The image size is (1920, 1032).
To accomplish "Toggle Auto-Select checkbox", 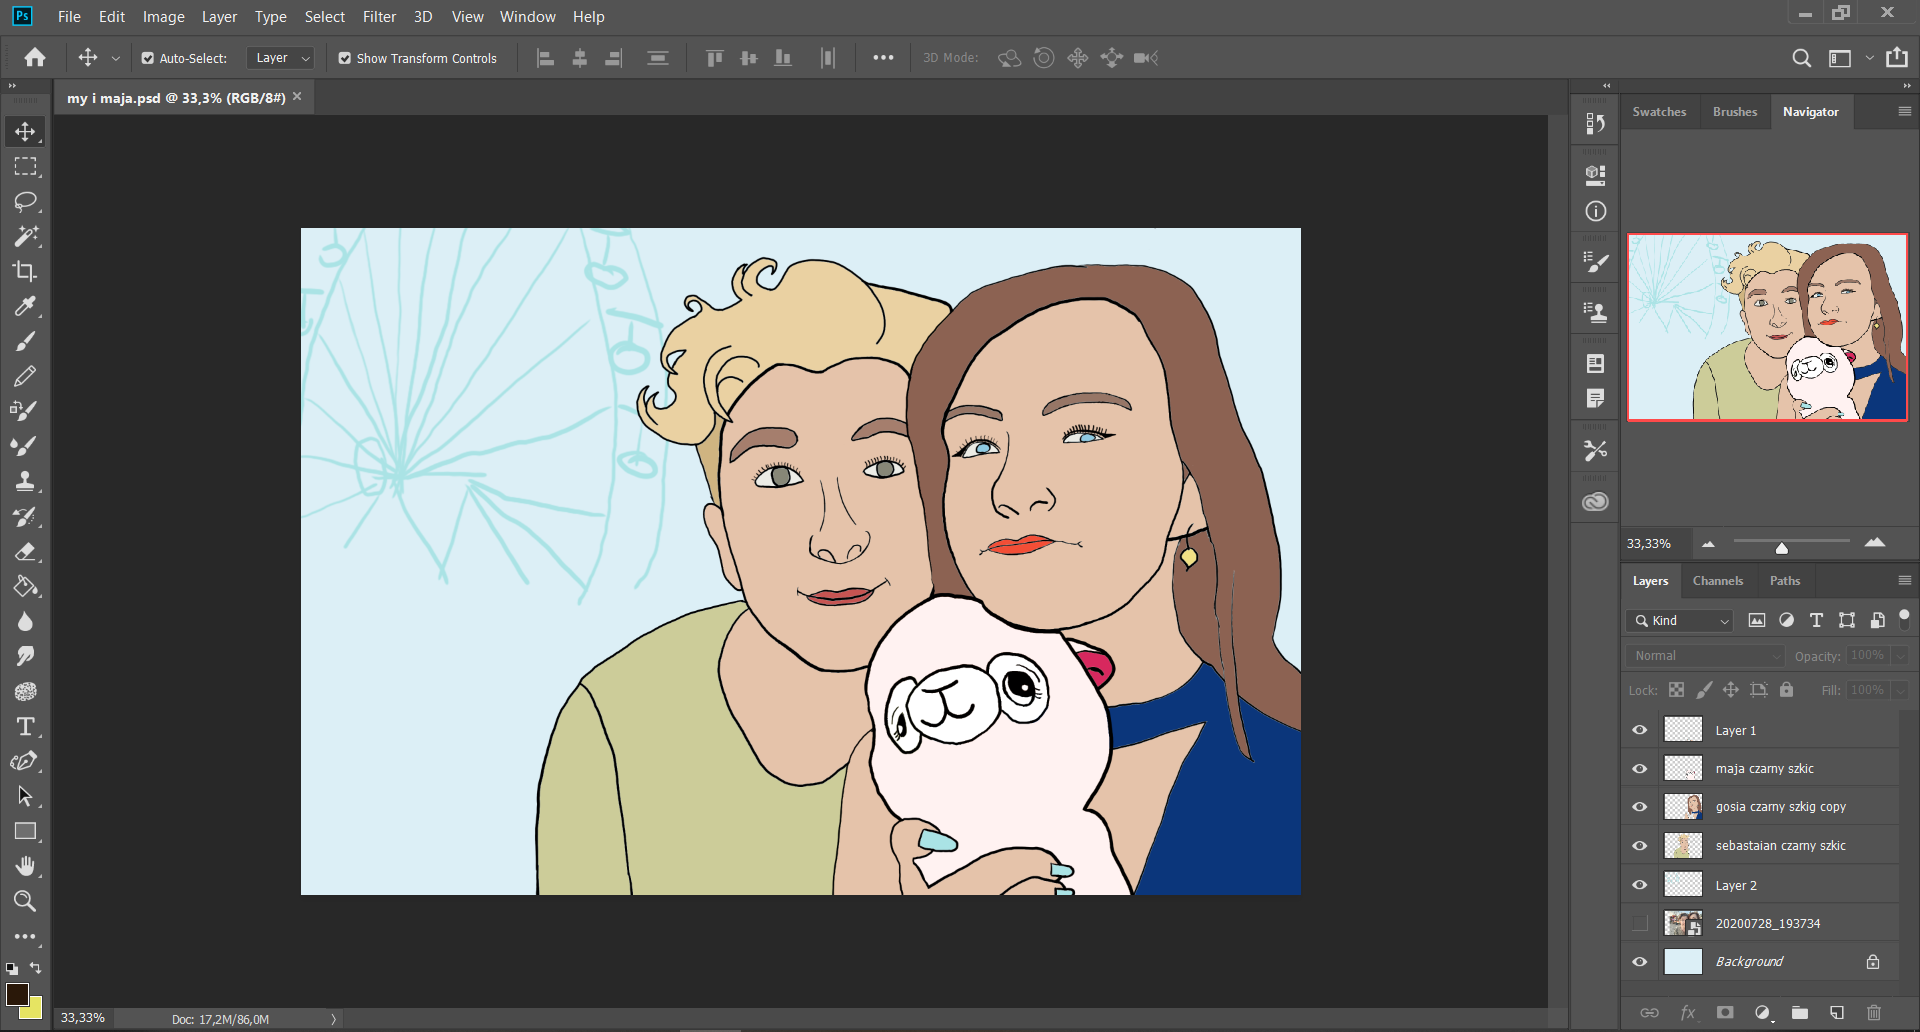I will click(x=148, y=58).
